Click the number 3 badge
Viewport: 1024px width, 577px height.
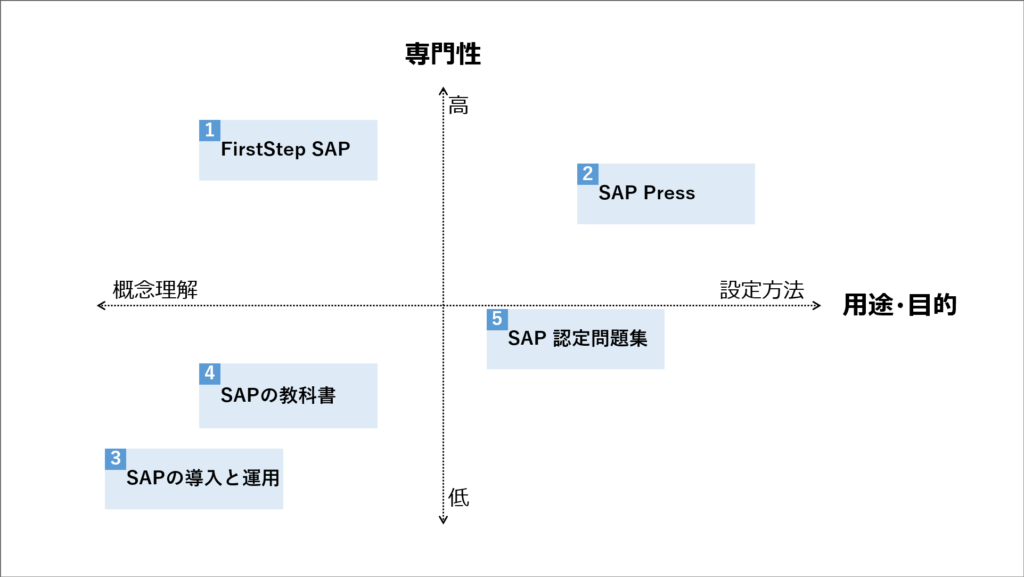tap(116, 459)
